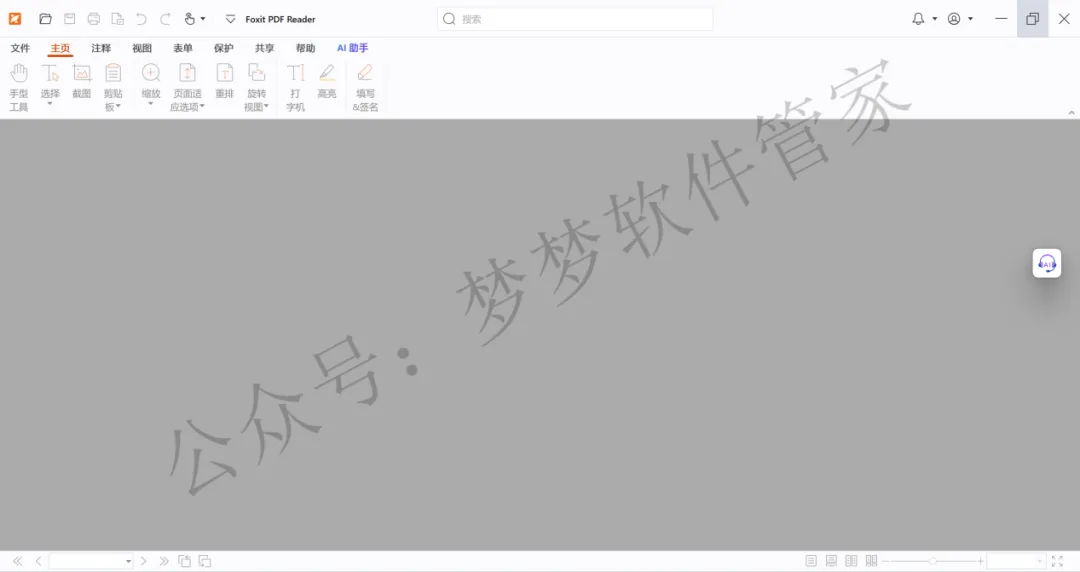
Task: Go to previous page with left arrow
Action: point(39,561)
